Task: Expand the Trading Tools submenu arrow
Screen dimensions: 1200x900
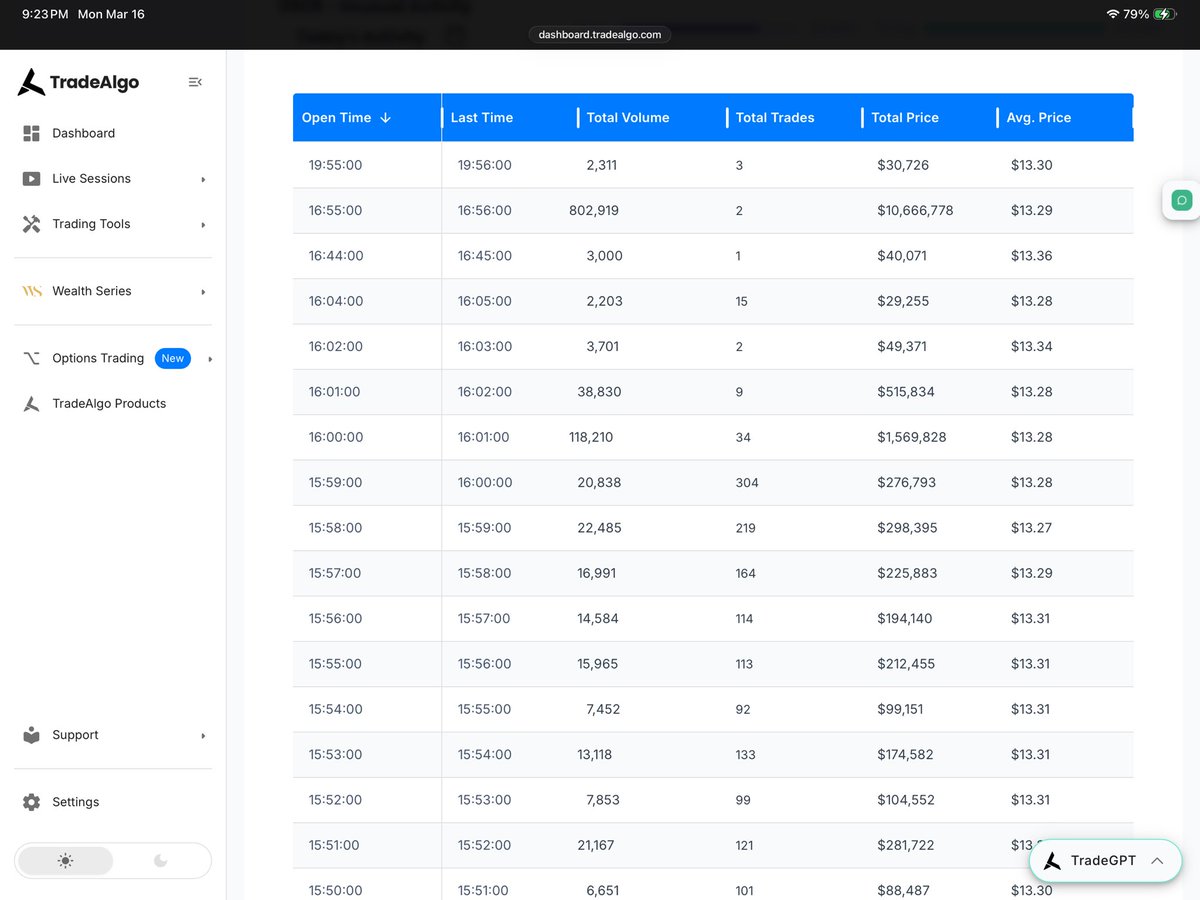Action: tap(203, 225)
